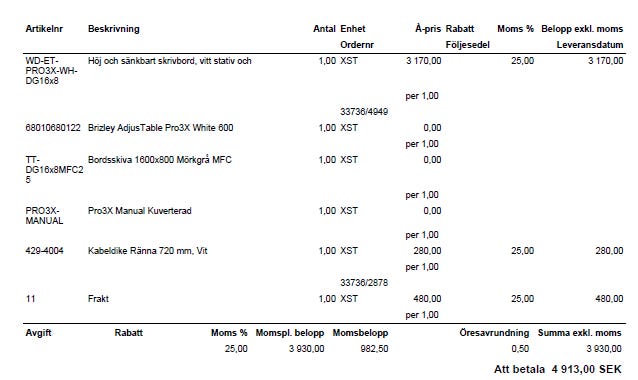Screen dimensions: 638x380
Task: Click the Bordsskiva 1600x800 Mörkgrå MFC description
Action: [160, 159]
